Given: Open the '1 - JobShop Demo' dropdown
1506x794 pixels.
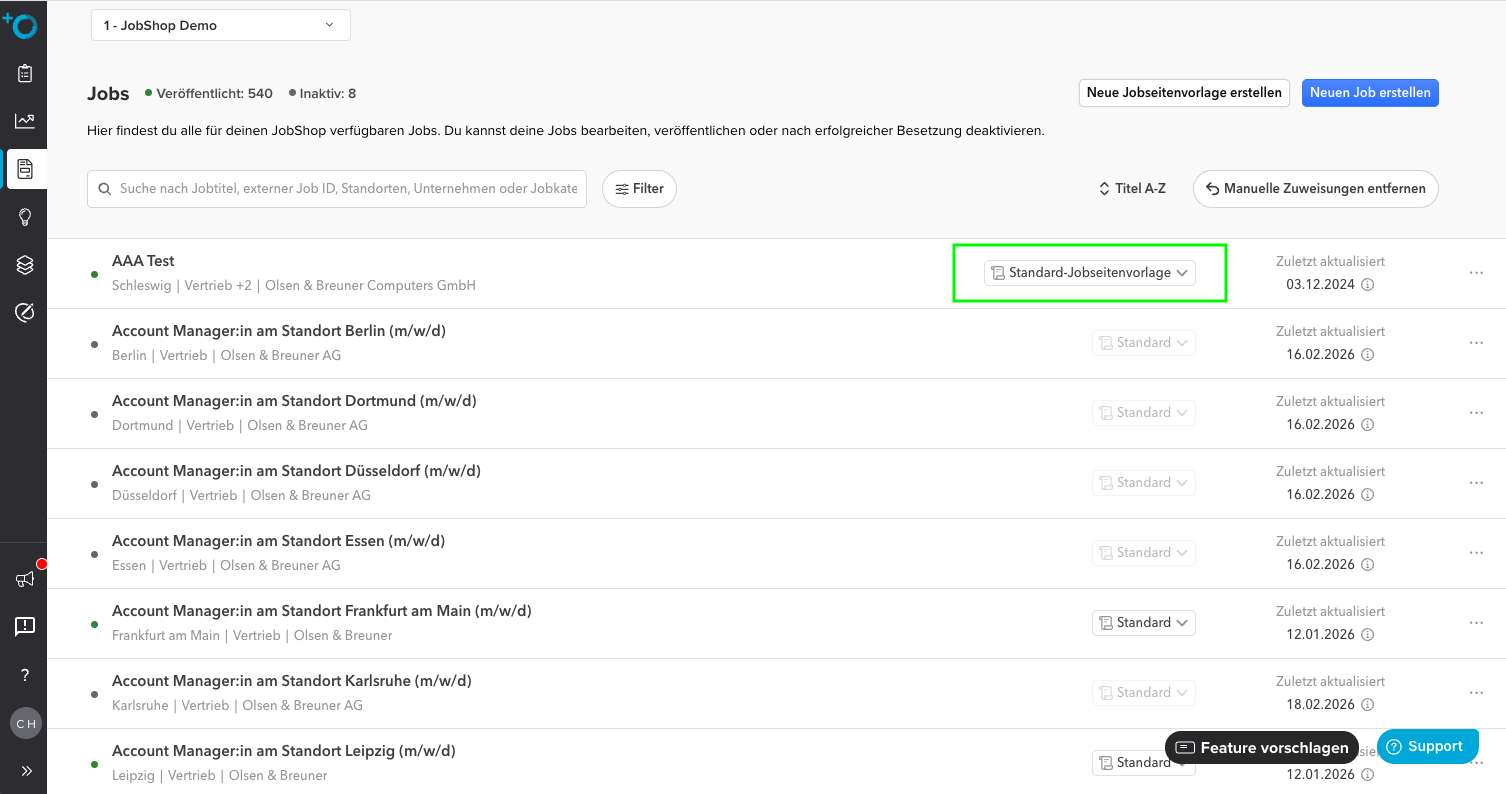Looking at the screenshot, I should pyautogui.click(x=220, y=25).
